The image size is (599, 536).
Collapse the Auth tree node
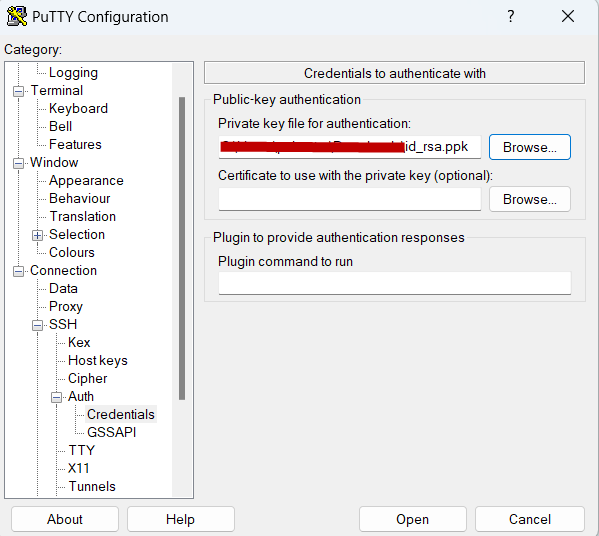coord(56,398)
